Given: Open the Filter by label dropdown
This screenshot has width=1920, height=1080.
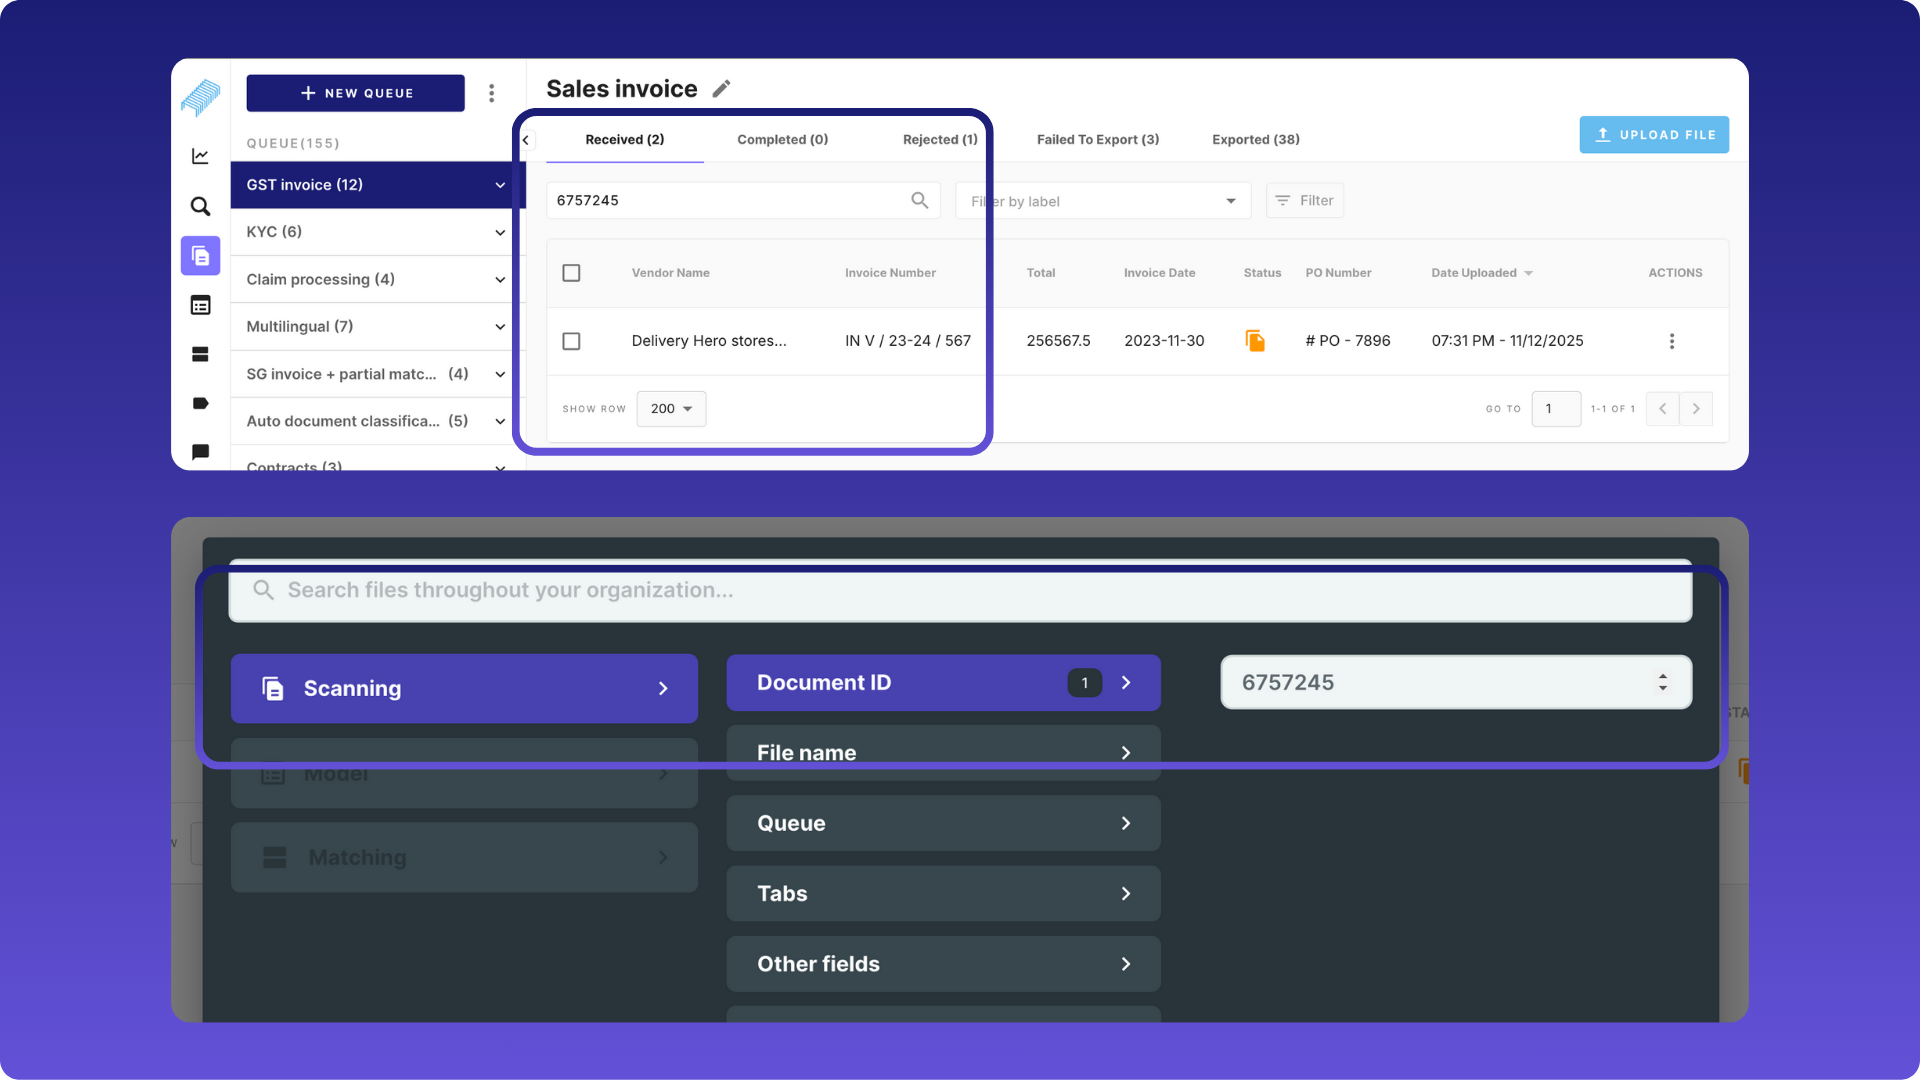Looking at the screenshot, I should click(x=1103, y=201).
